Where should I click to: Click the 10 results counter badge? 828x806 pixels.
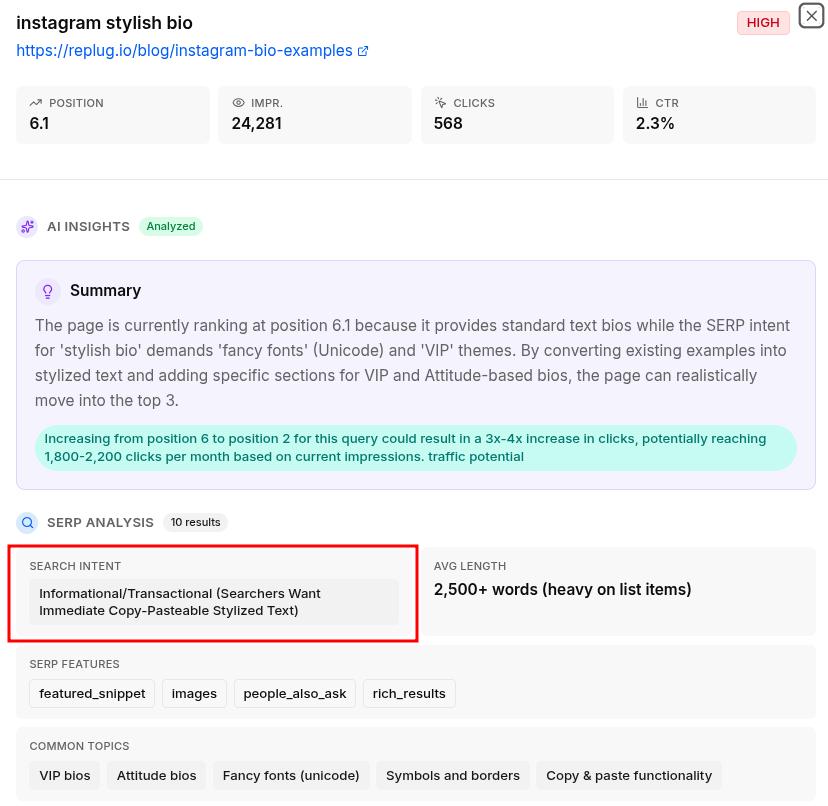pyautogui.click(x=195, y=522)
